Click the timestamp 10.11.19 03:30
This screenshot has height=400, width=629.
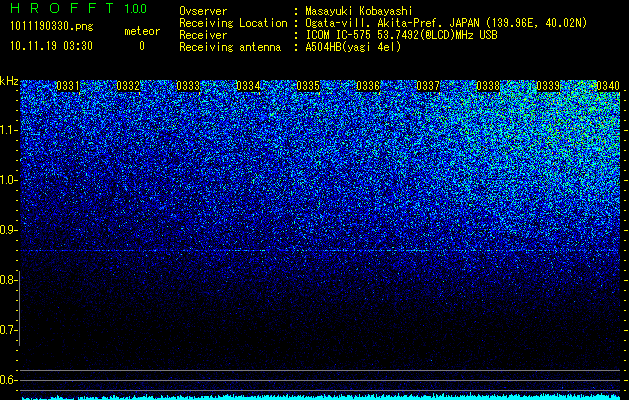51,46
